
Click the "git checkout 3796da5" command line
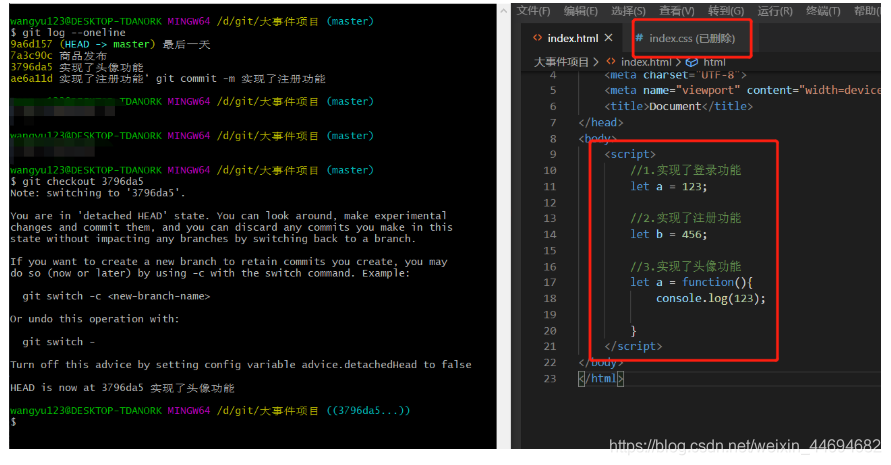77,181
